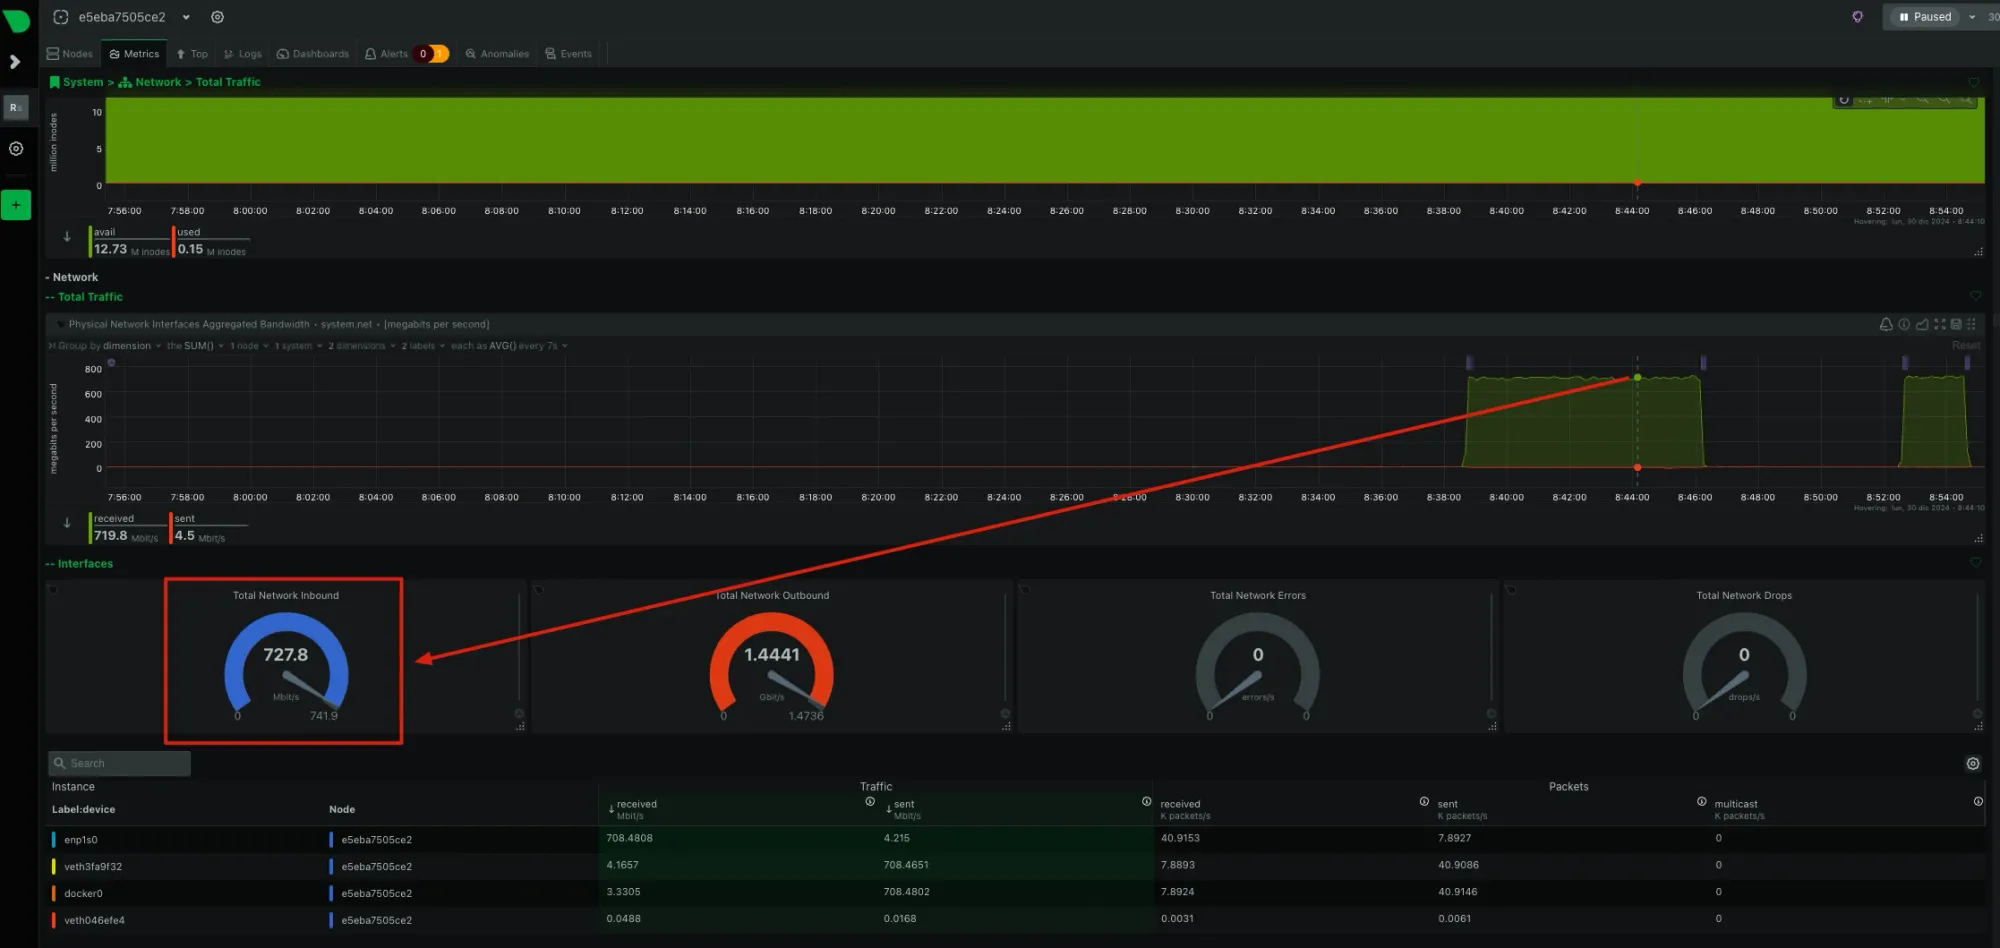The image size is (2000, 948).
Task: Click the info icon on bandwidth chart
Action: click(1904, 324)
